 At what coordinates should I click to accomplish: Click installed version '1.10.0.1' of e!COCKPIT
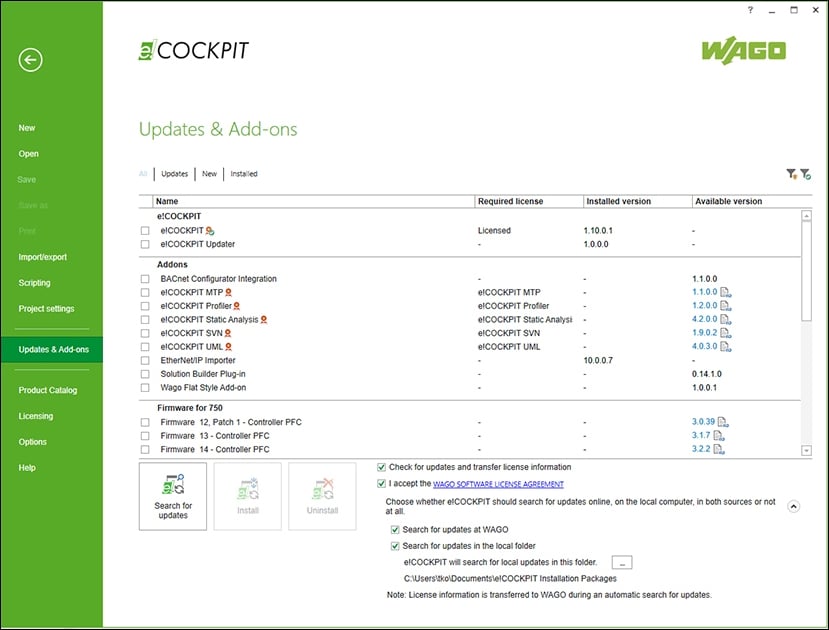pos(598,231)
